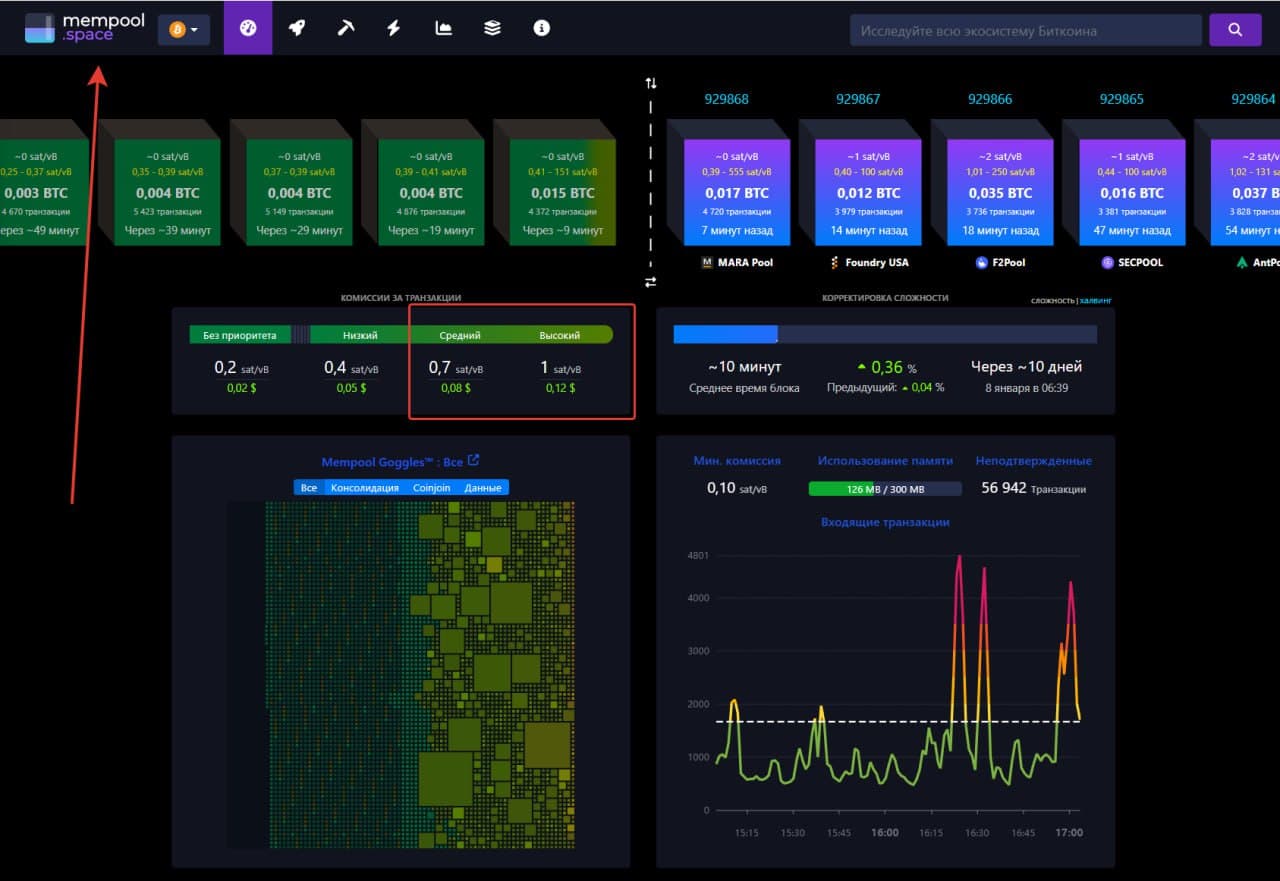The width and height of the screenshot is (1280, 881).
Task: Open the rocket accelerator icon
Action: click(x=297, y=29)
